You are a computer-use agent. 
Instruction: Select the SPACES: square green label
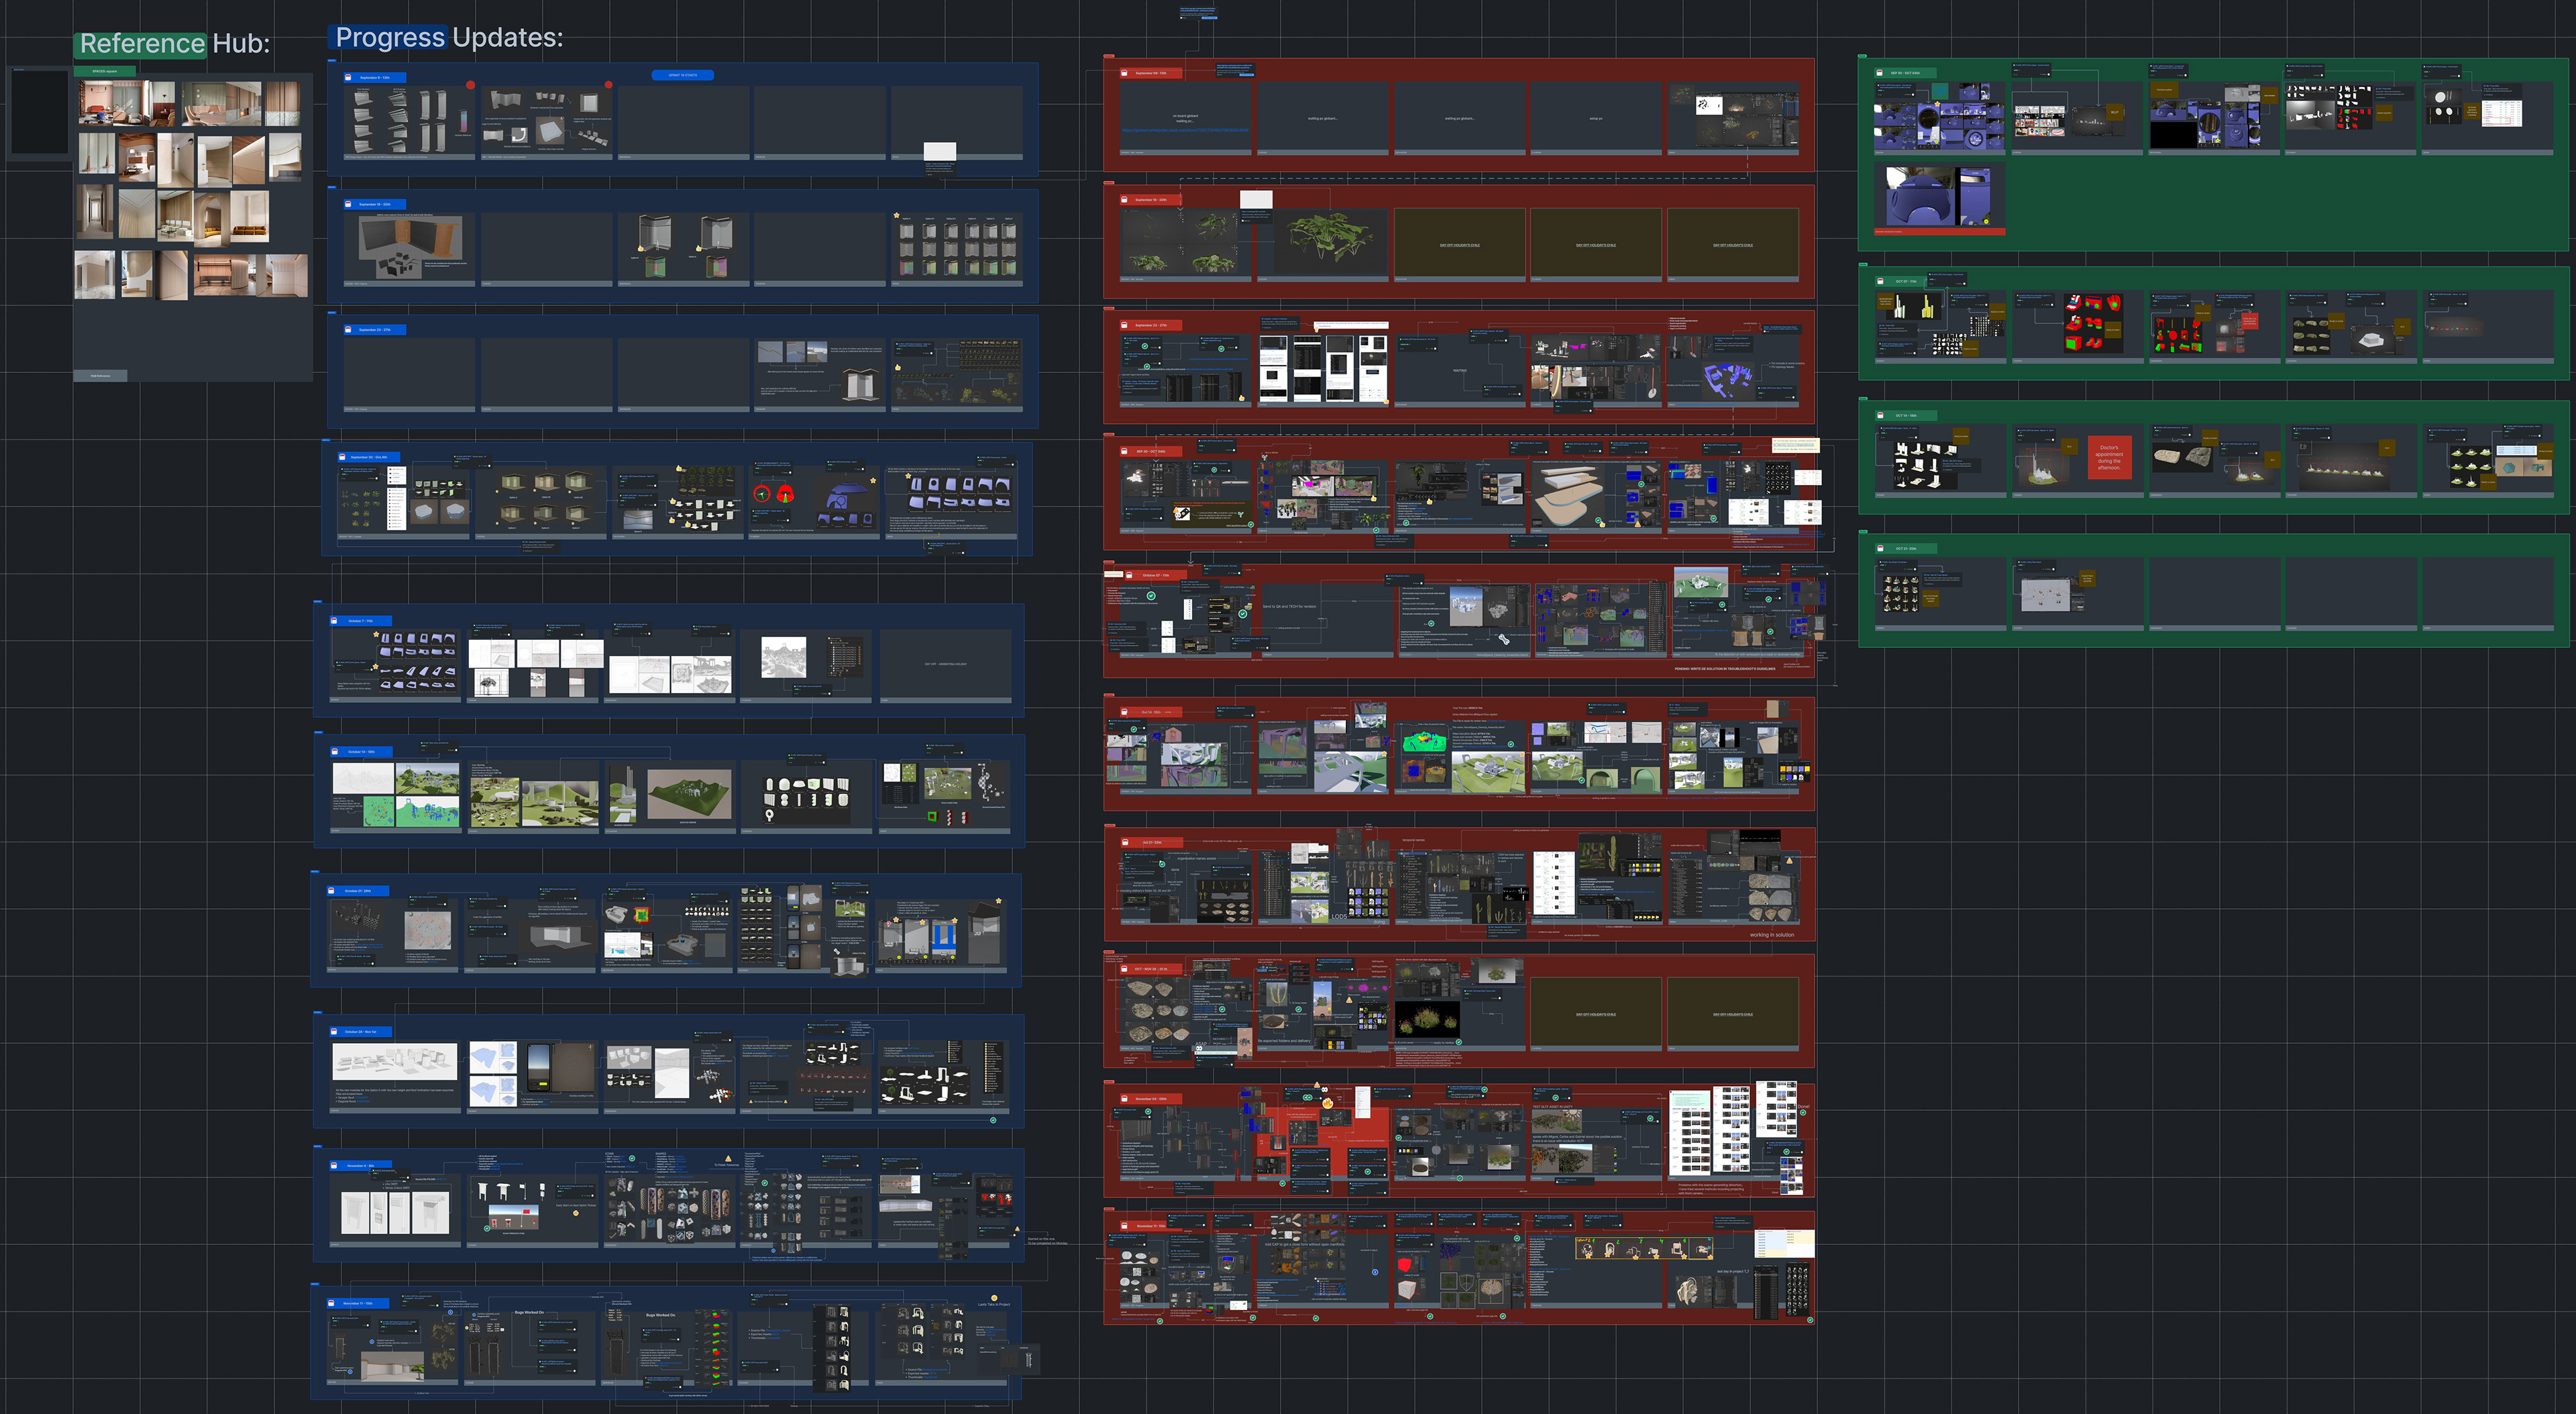[104, 72]
